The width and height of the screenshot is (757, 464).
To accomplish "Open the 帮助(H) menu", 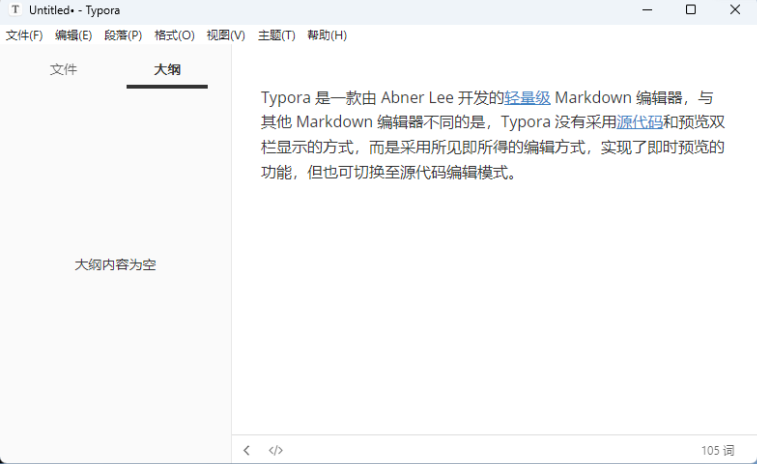I will (327, 35).
